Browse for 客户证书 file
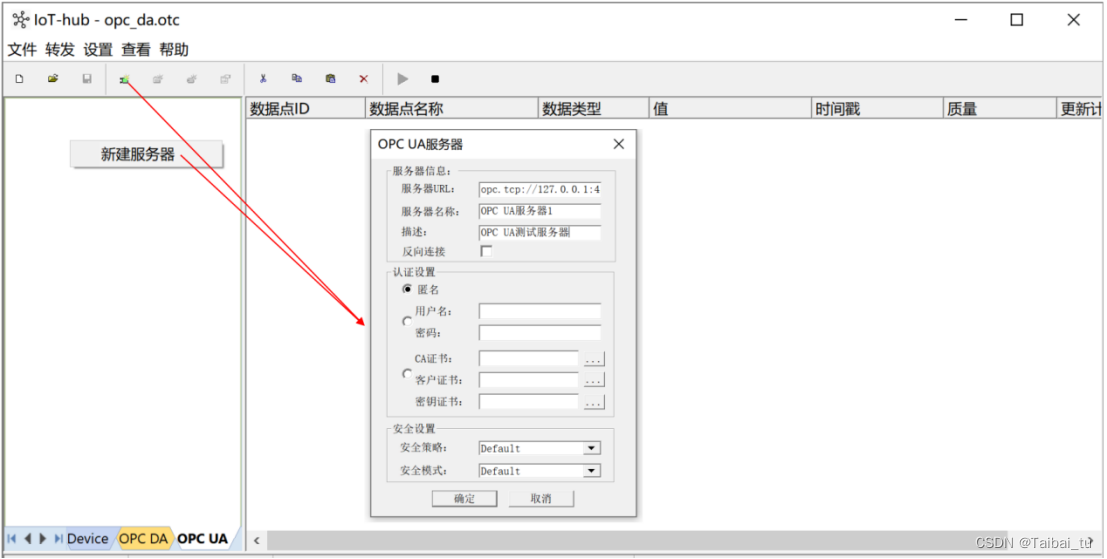 tap(594, 380)
